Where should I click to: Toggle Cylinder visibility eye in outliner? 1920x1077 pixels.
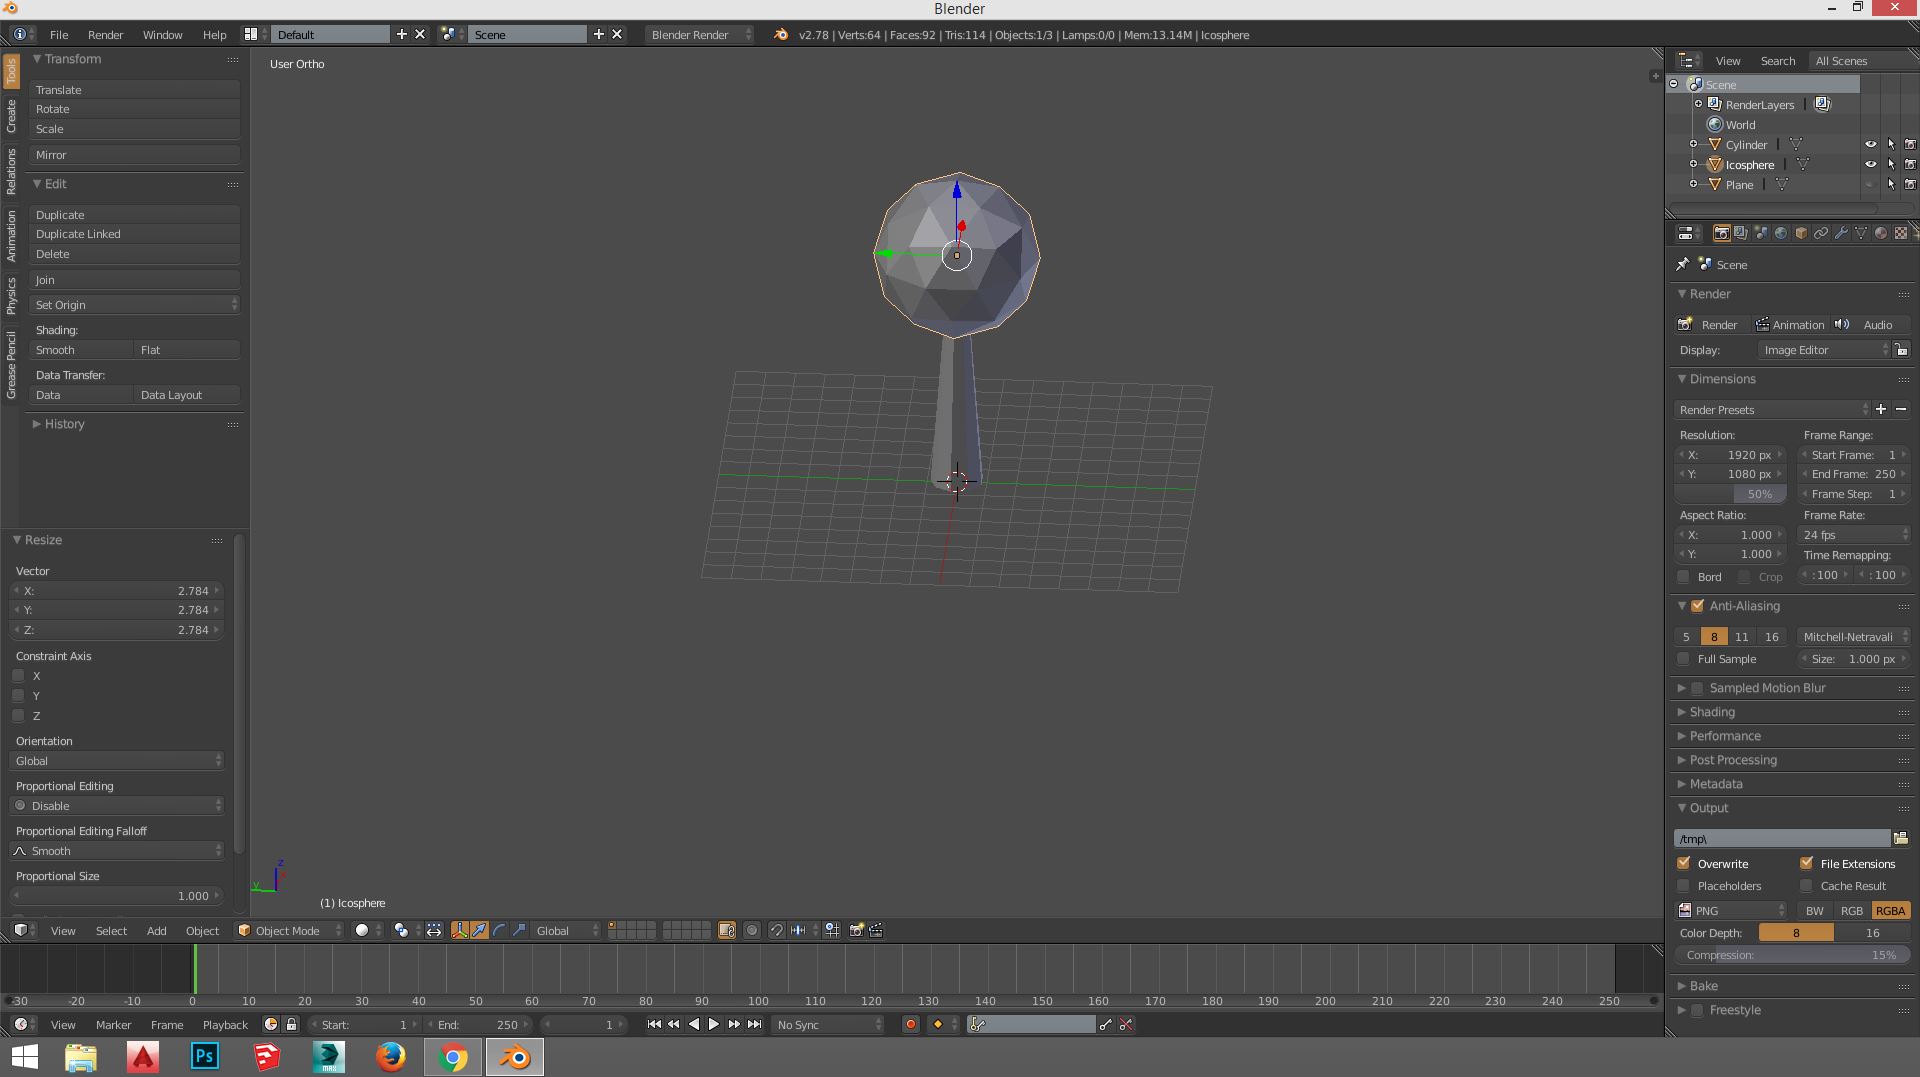(x=1870, y=144)
